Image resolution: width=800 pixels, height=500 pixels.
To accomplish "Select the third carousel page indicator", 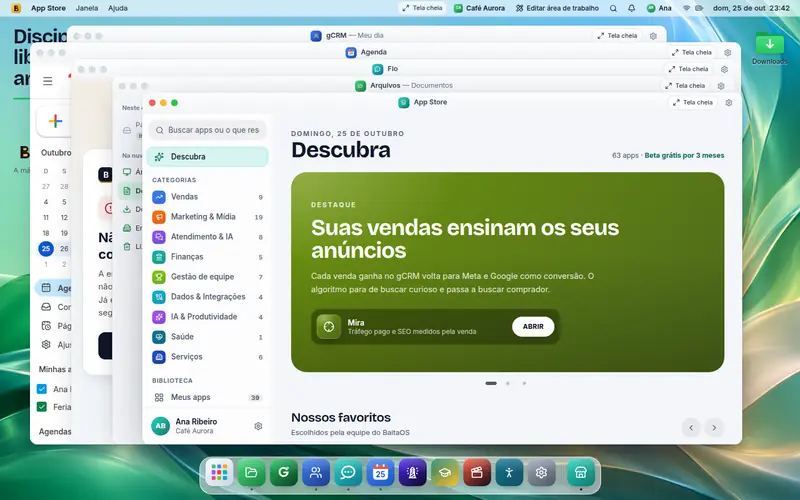I will (524, 383).
